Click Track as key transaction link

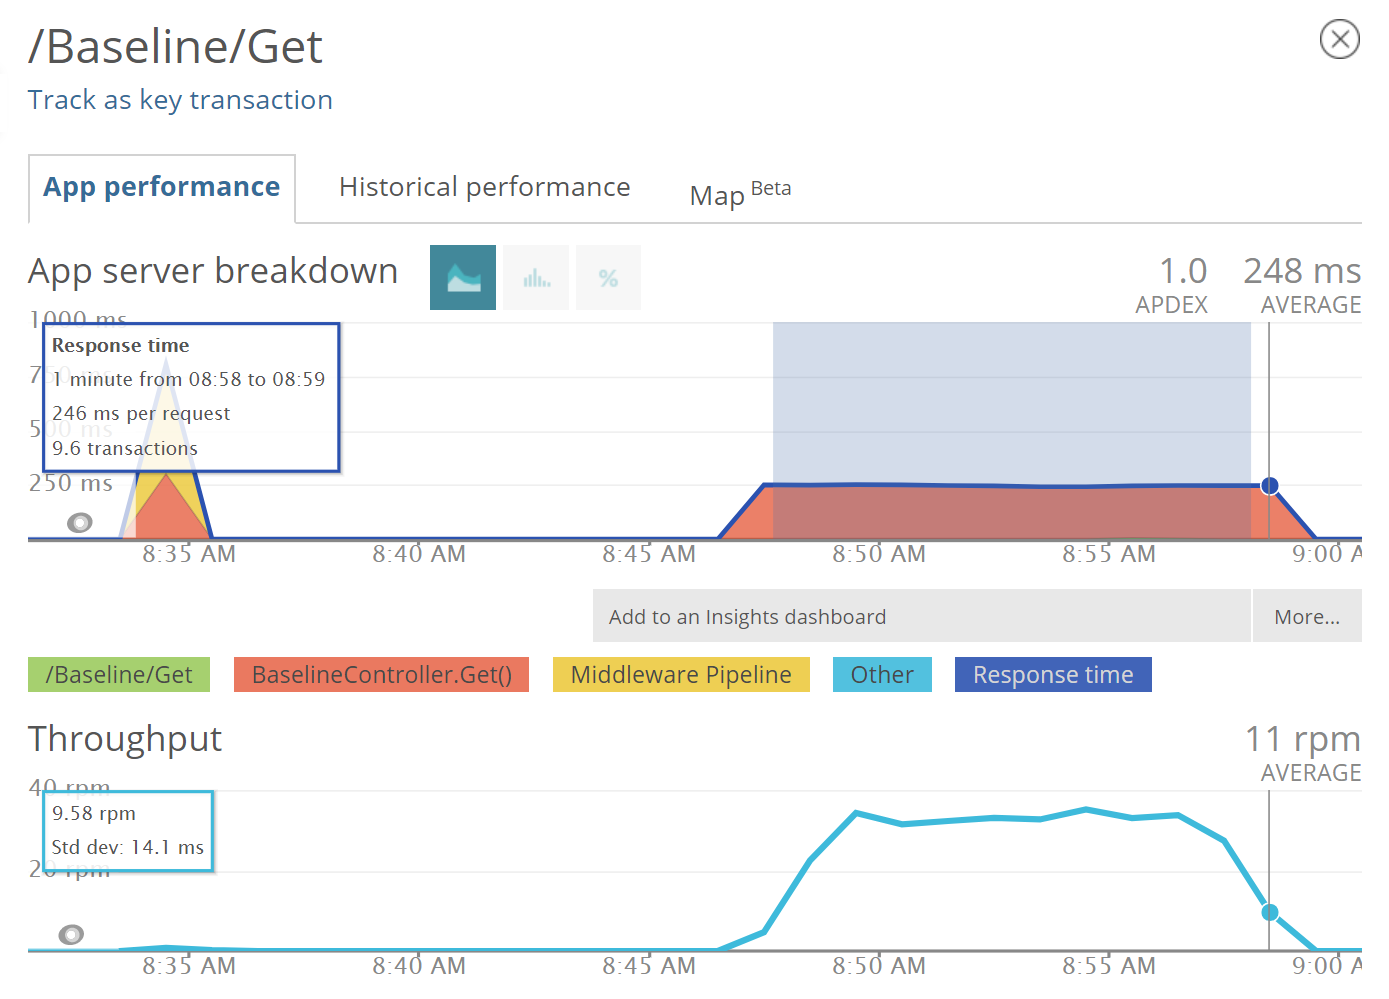click(x=180, y=100)
